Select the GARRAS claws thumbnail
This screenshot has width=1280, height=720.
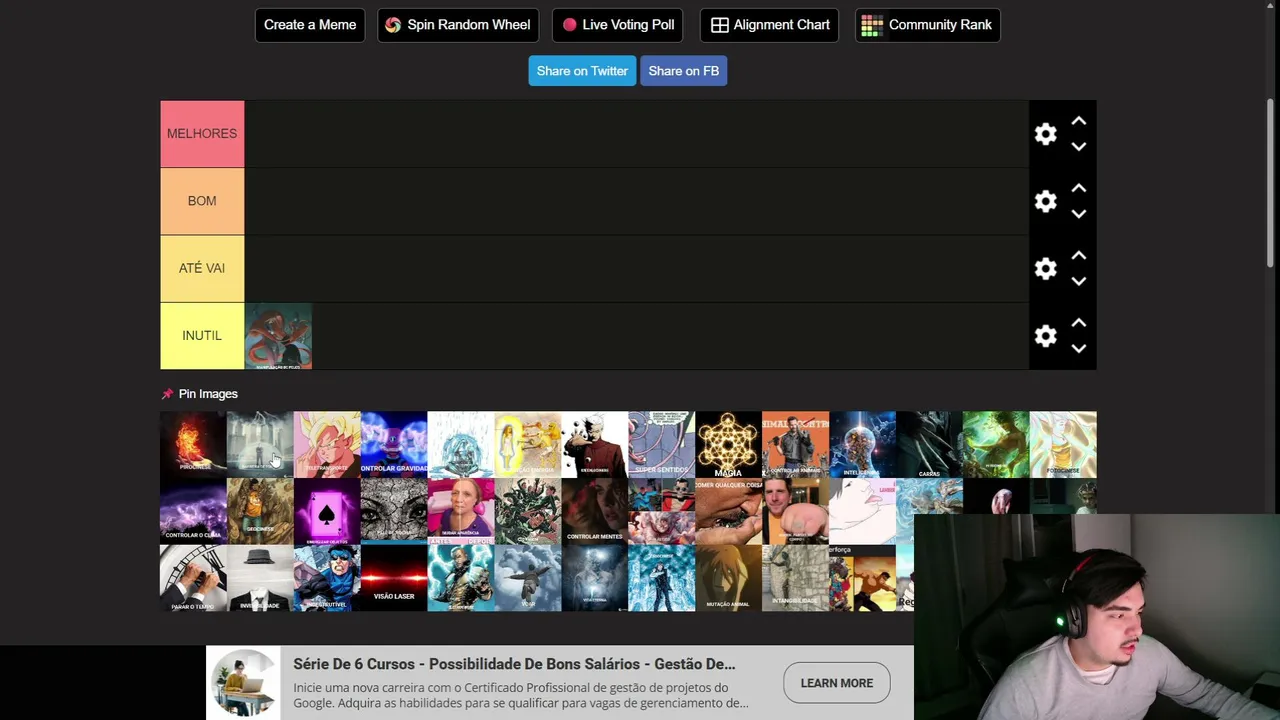(x=929, y=444)
